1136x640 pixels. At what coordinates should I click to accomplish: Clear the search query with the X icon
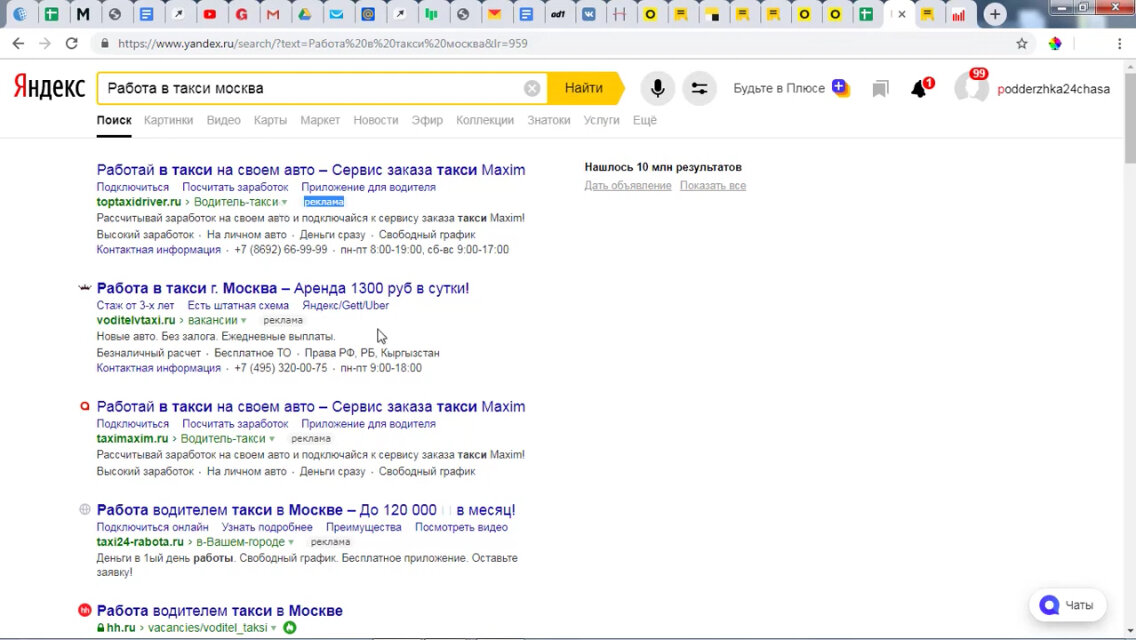point(532,88)
